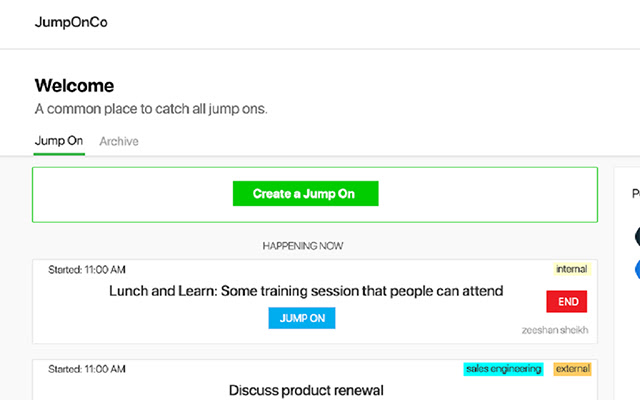This screenshot has height=400, width=640.
Task: Click the JumpOnCo logo text
Action: pyautogui.click(x=70, y=23)
